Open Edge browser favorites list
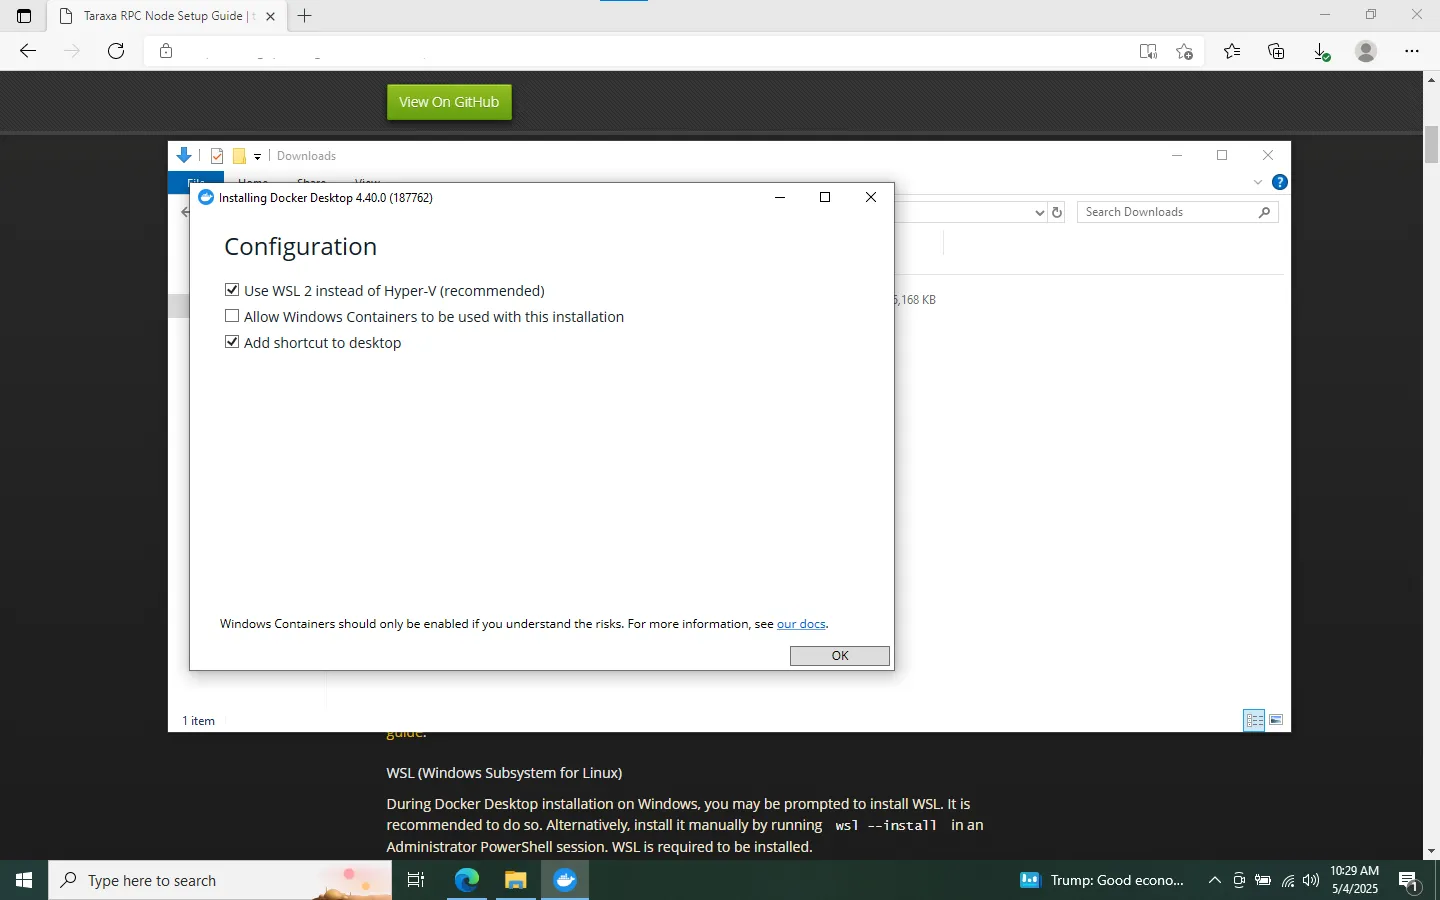This screenshot has height=900, width=1440. tap(1232, 51)
